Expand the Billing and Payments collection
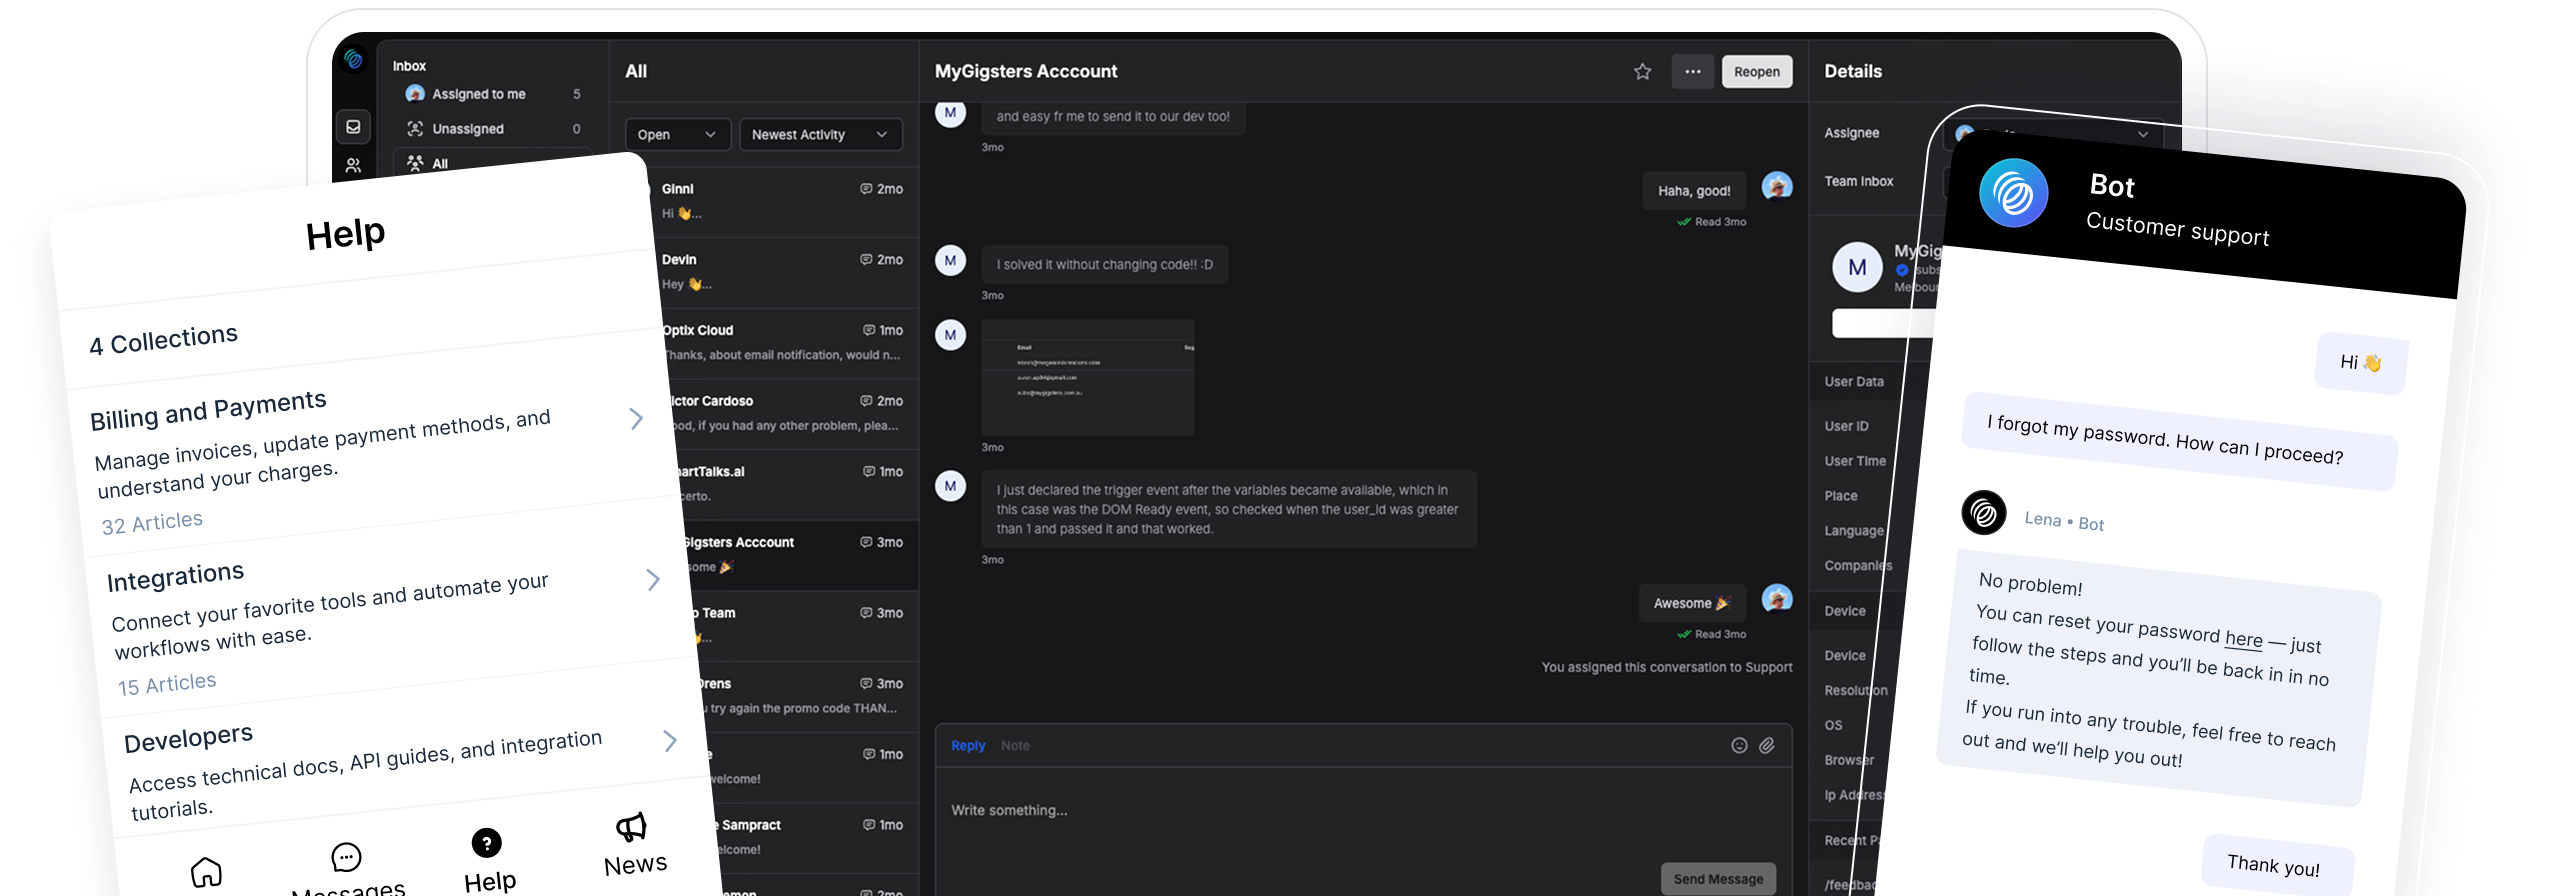The image size is (2555, 896). 636,419
